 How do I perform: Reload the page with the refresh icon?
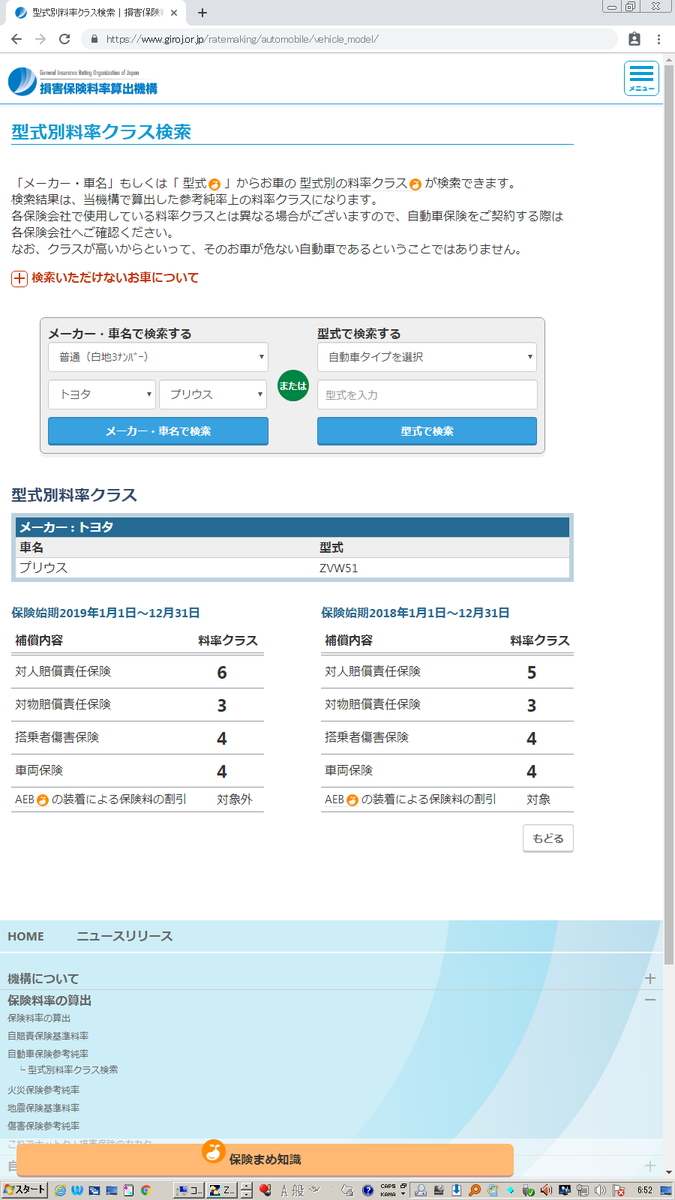(x=64, y=39)
